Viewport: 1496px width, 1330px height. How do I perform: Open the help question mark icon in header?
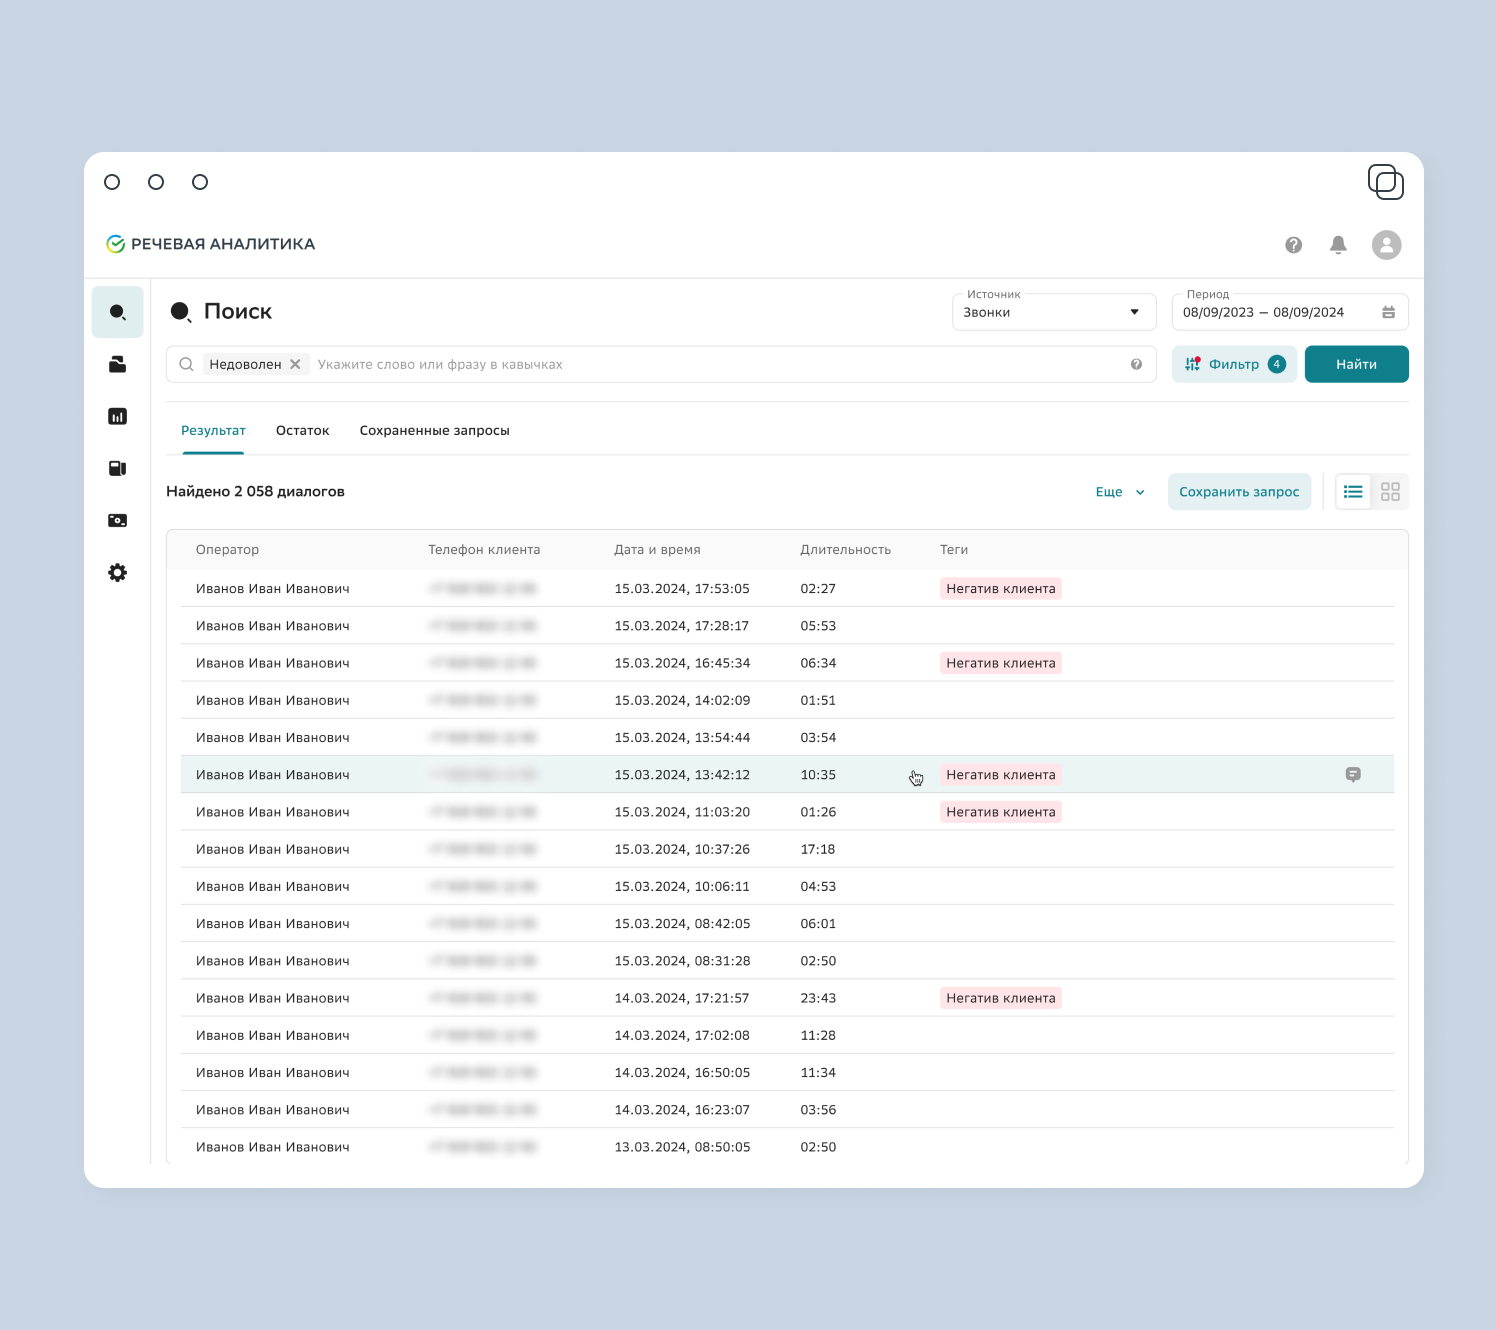point(1293,245)
